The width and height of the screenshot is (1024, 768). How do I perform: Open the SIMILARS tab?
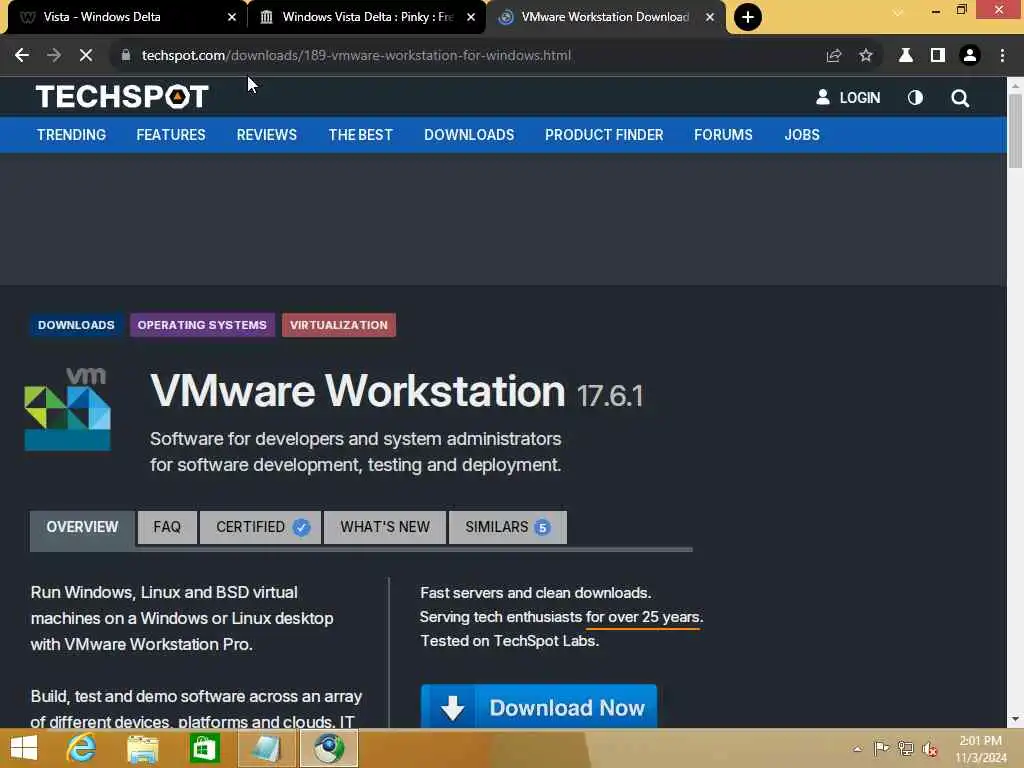pos(507,527)
